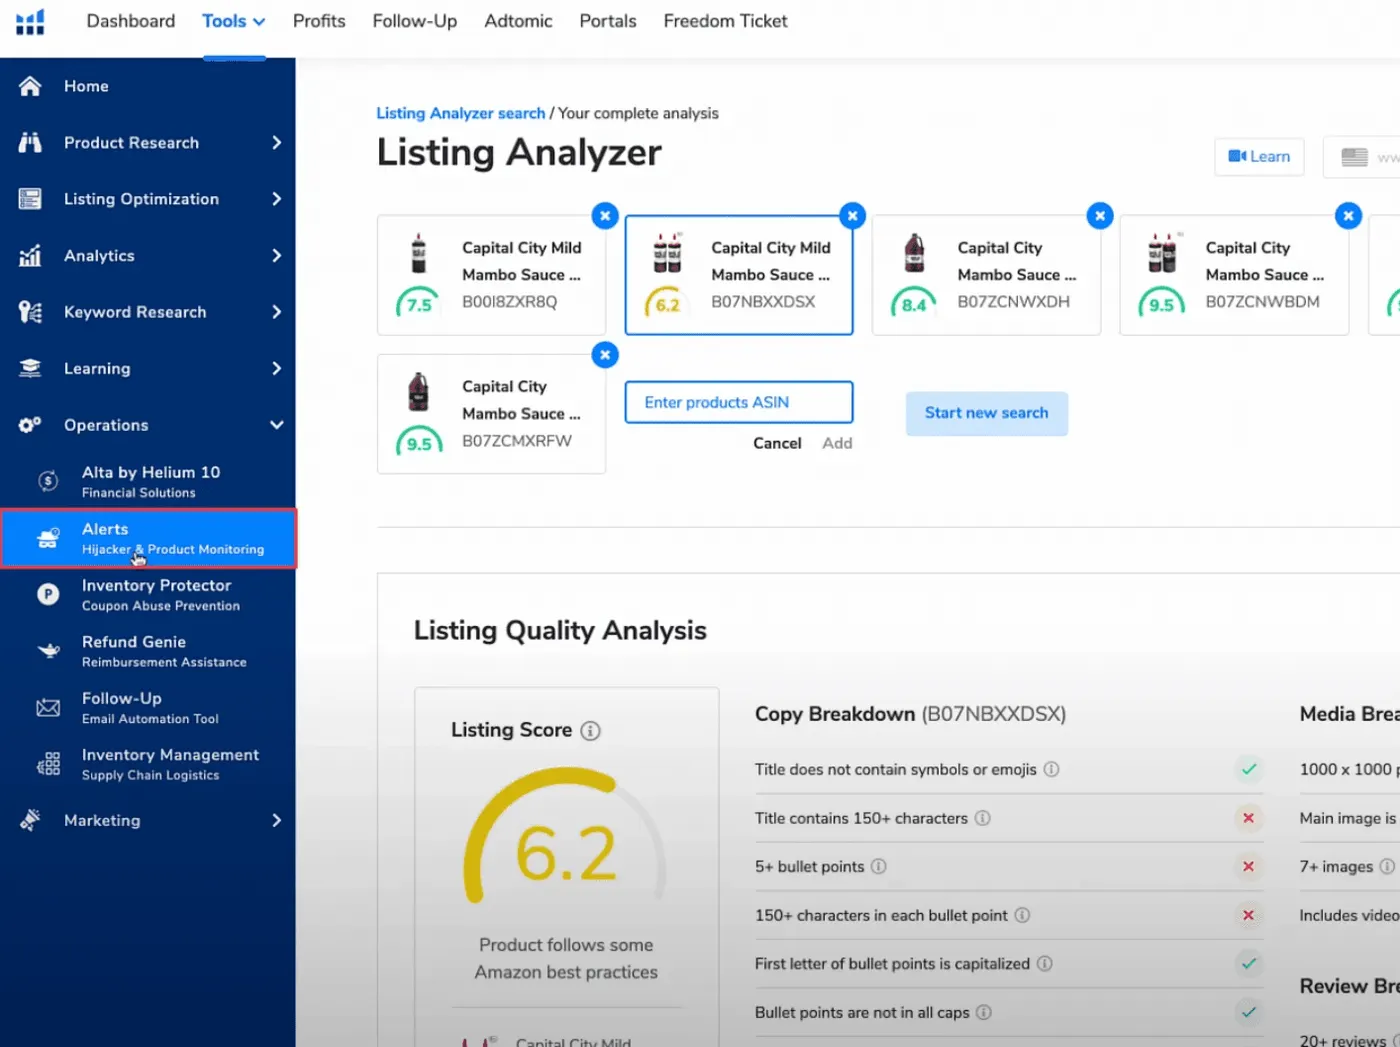Click the Listing Score info icon

tap(591, 731)
